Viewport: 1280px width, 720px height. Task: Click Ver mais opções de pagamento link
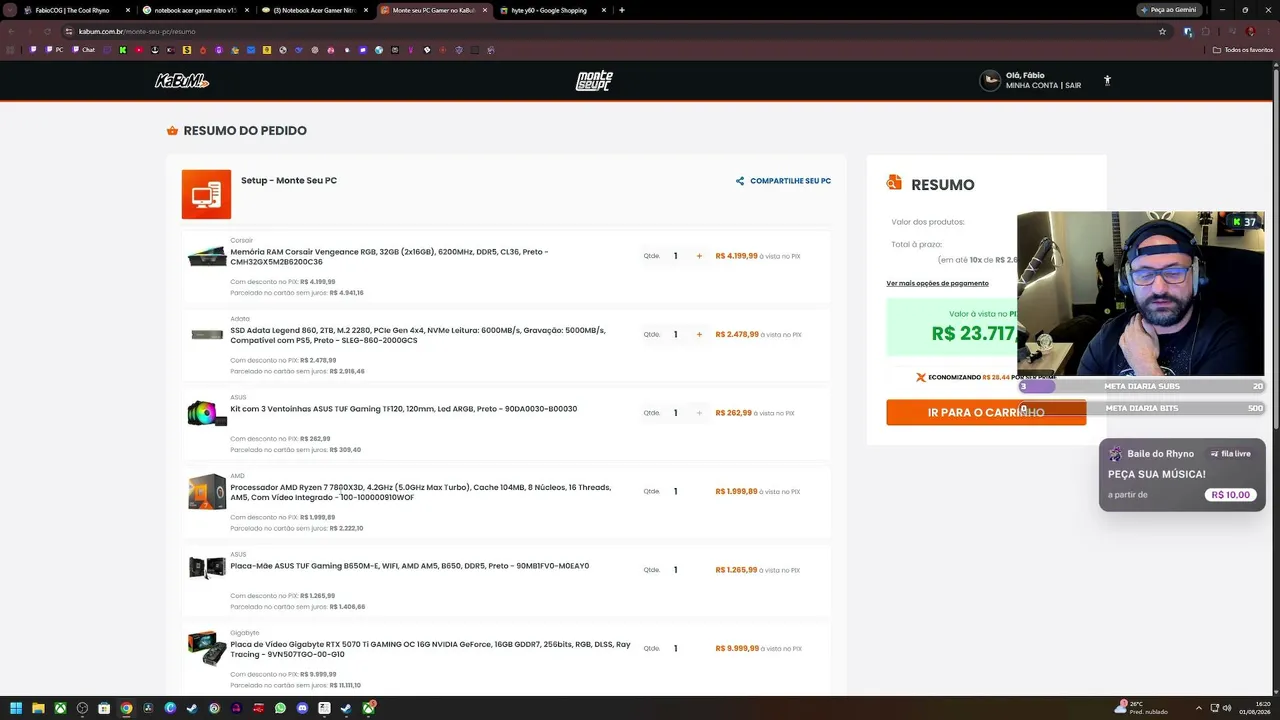point(937,283)
